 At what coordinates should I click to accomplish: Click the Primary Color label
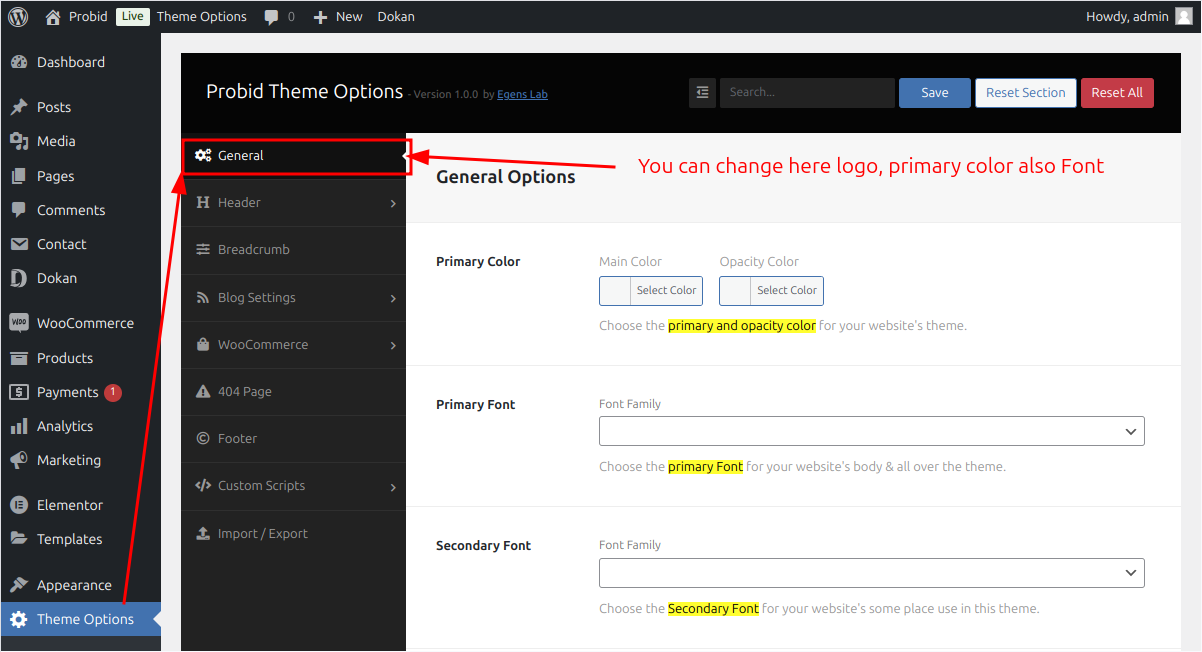(478, 262)
